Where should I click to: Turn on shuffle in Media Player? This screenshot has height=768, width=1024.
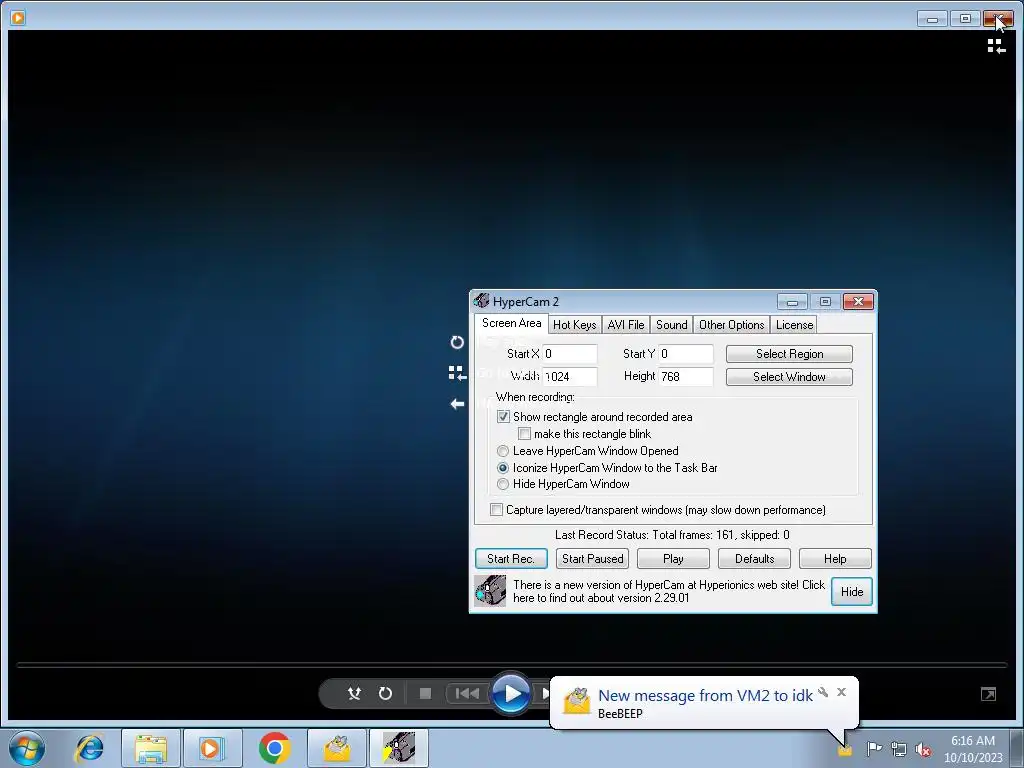click(354, 693)
